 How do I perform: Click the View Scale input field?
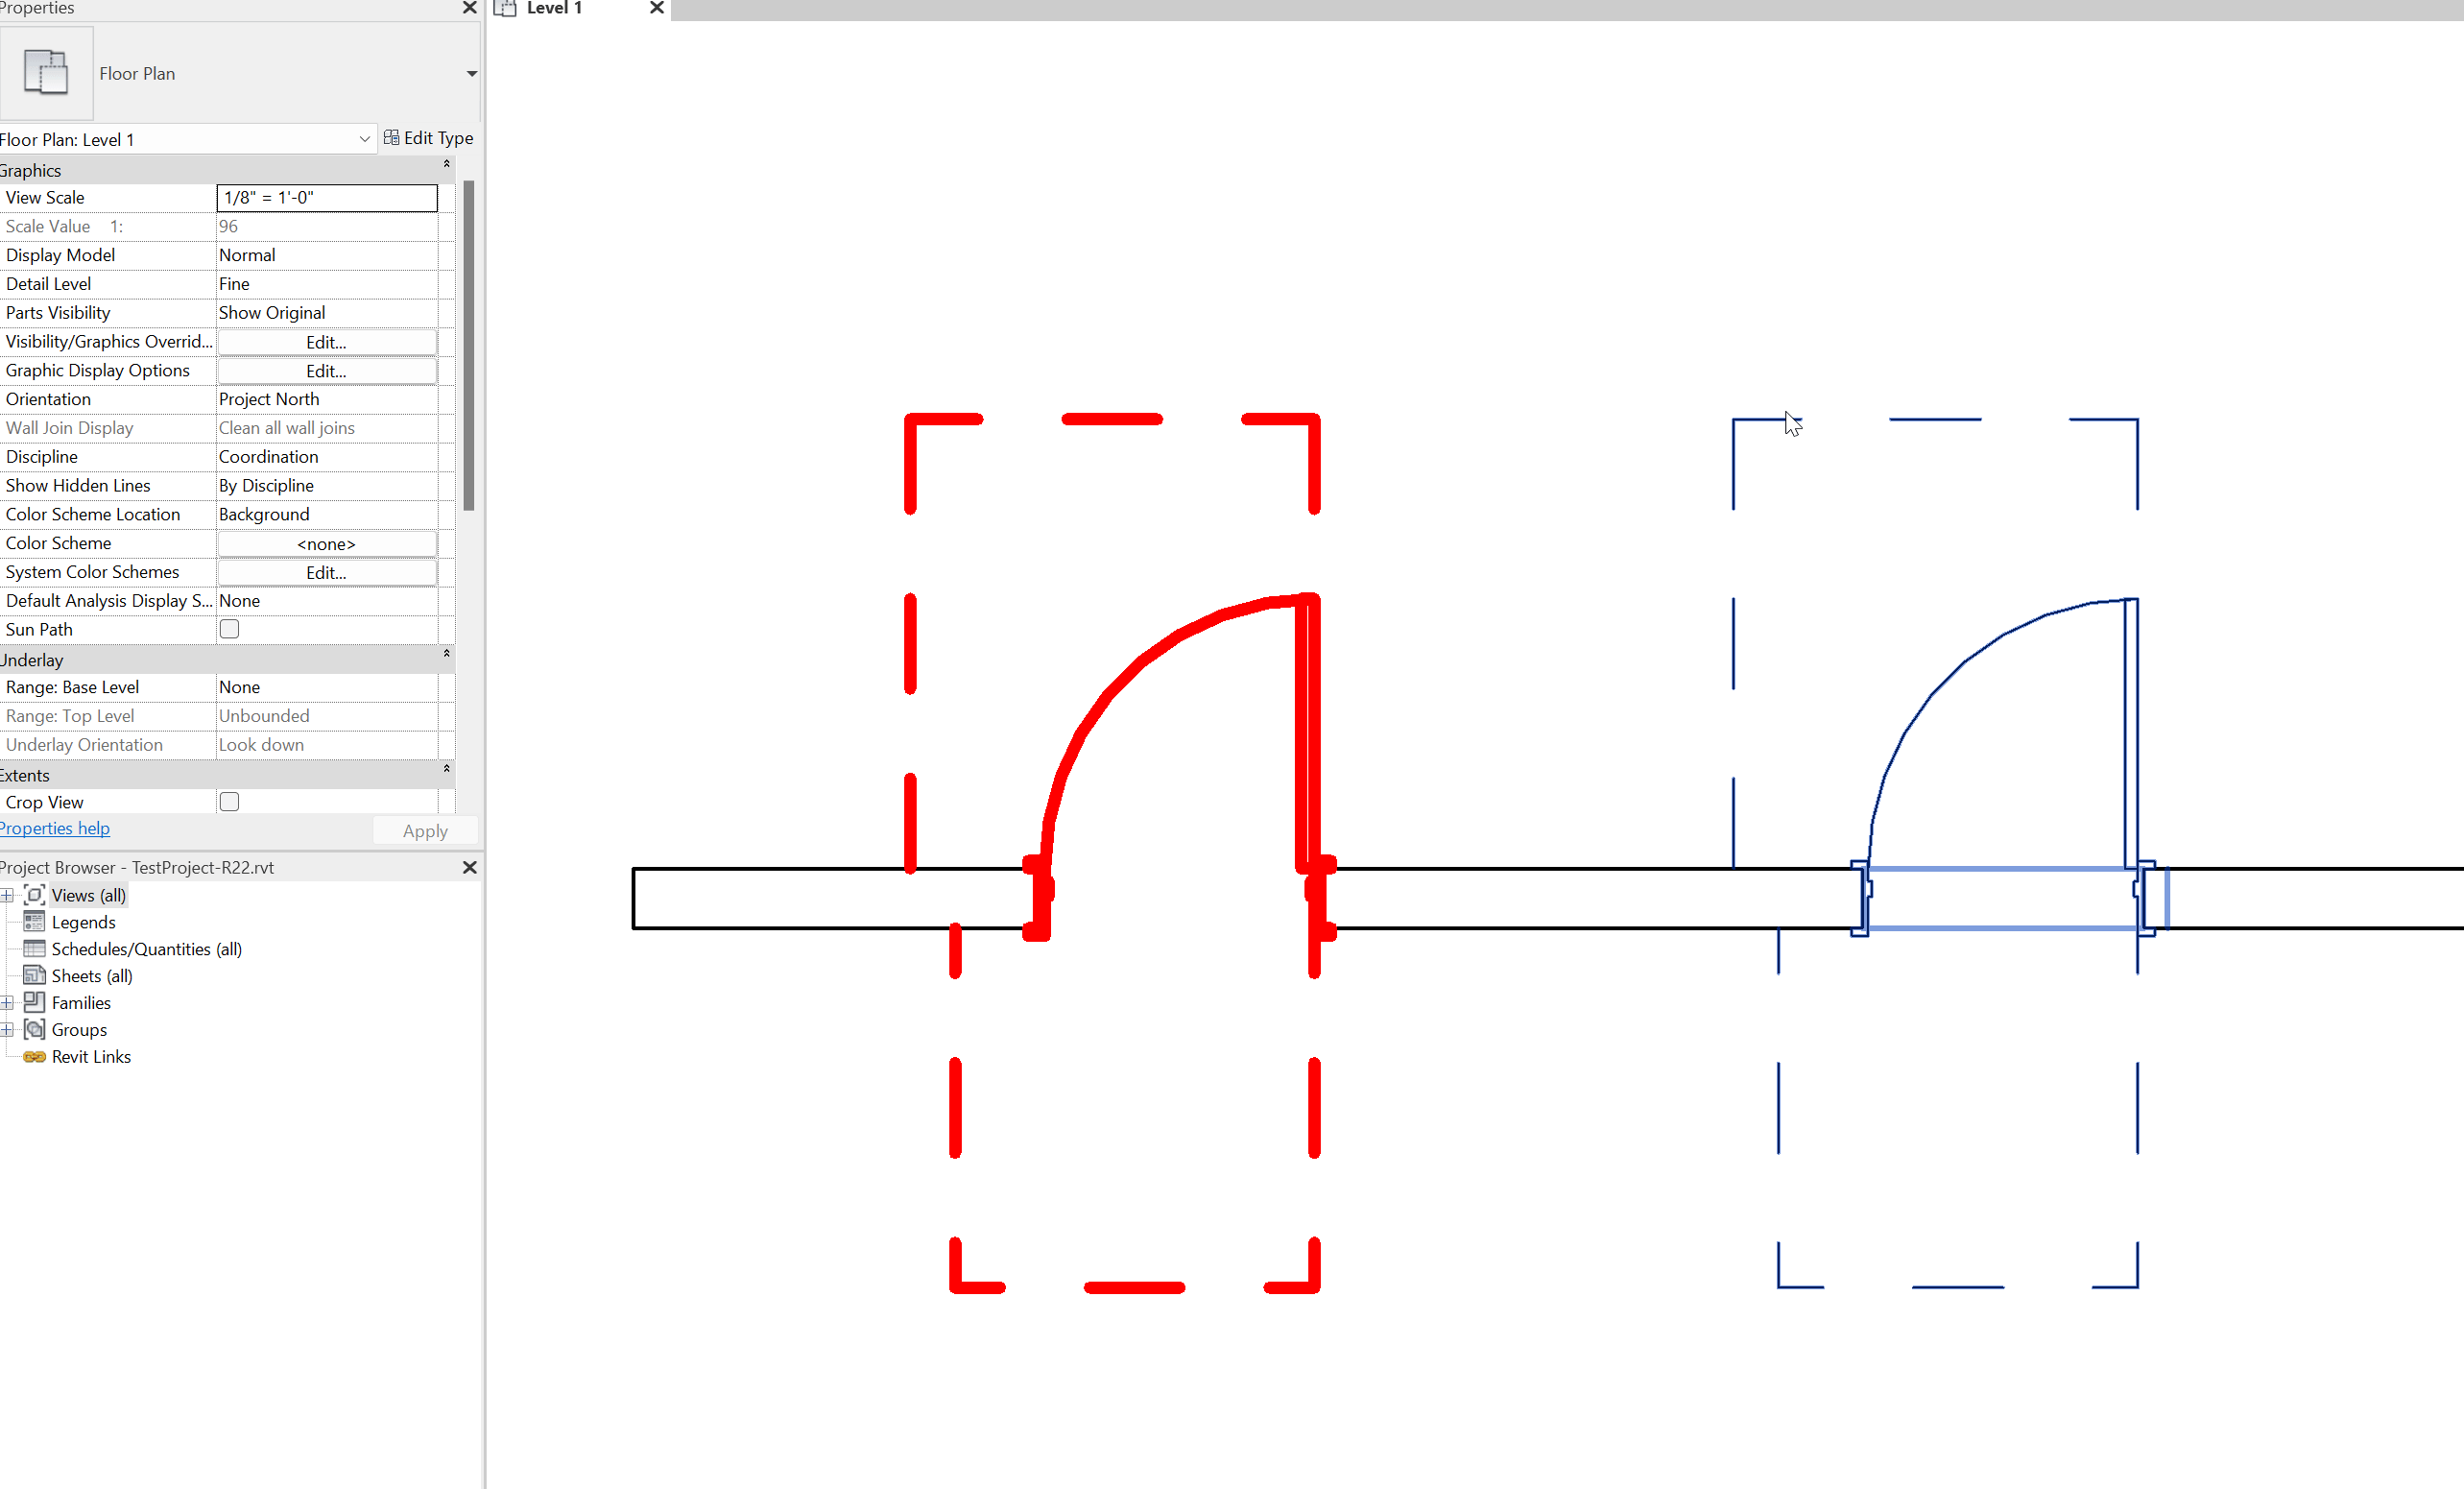tap(326, 197)
